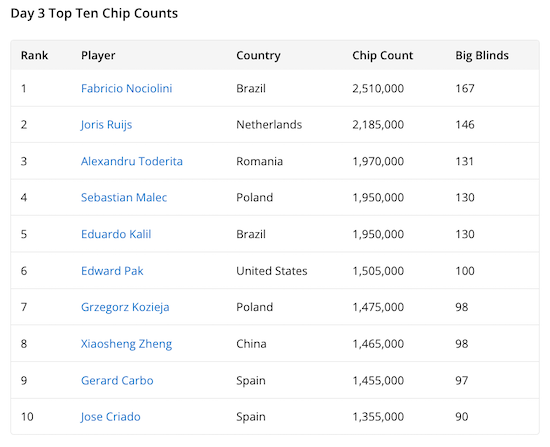The height and width of the screenshot is (447, 550).
Task: Click the Country column header
Action: pos(258,55)
